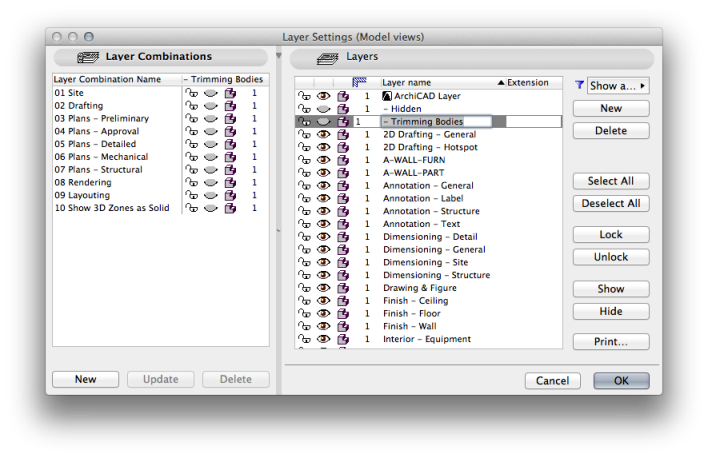Image resolution: width=708 pixels, height=458 pixels.
Task: Hide Finish - Ceiling layer eye
Action: (323, 301)
